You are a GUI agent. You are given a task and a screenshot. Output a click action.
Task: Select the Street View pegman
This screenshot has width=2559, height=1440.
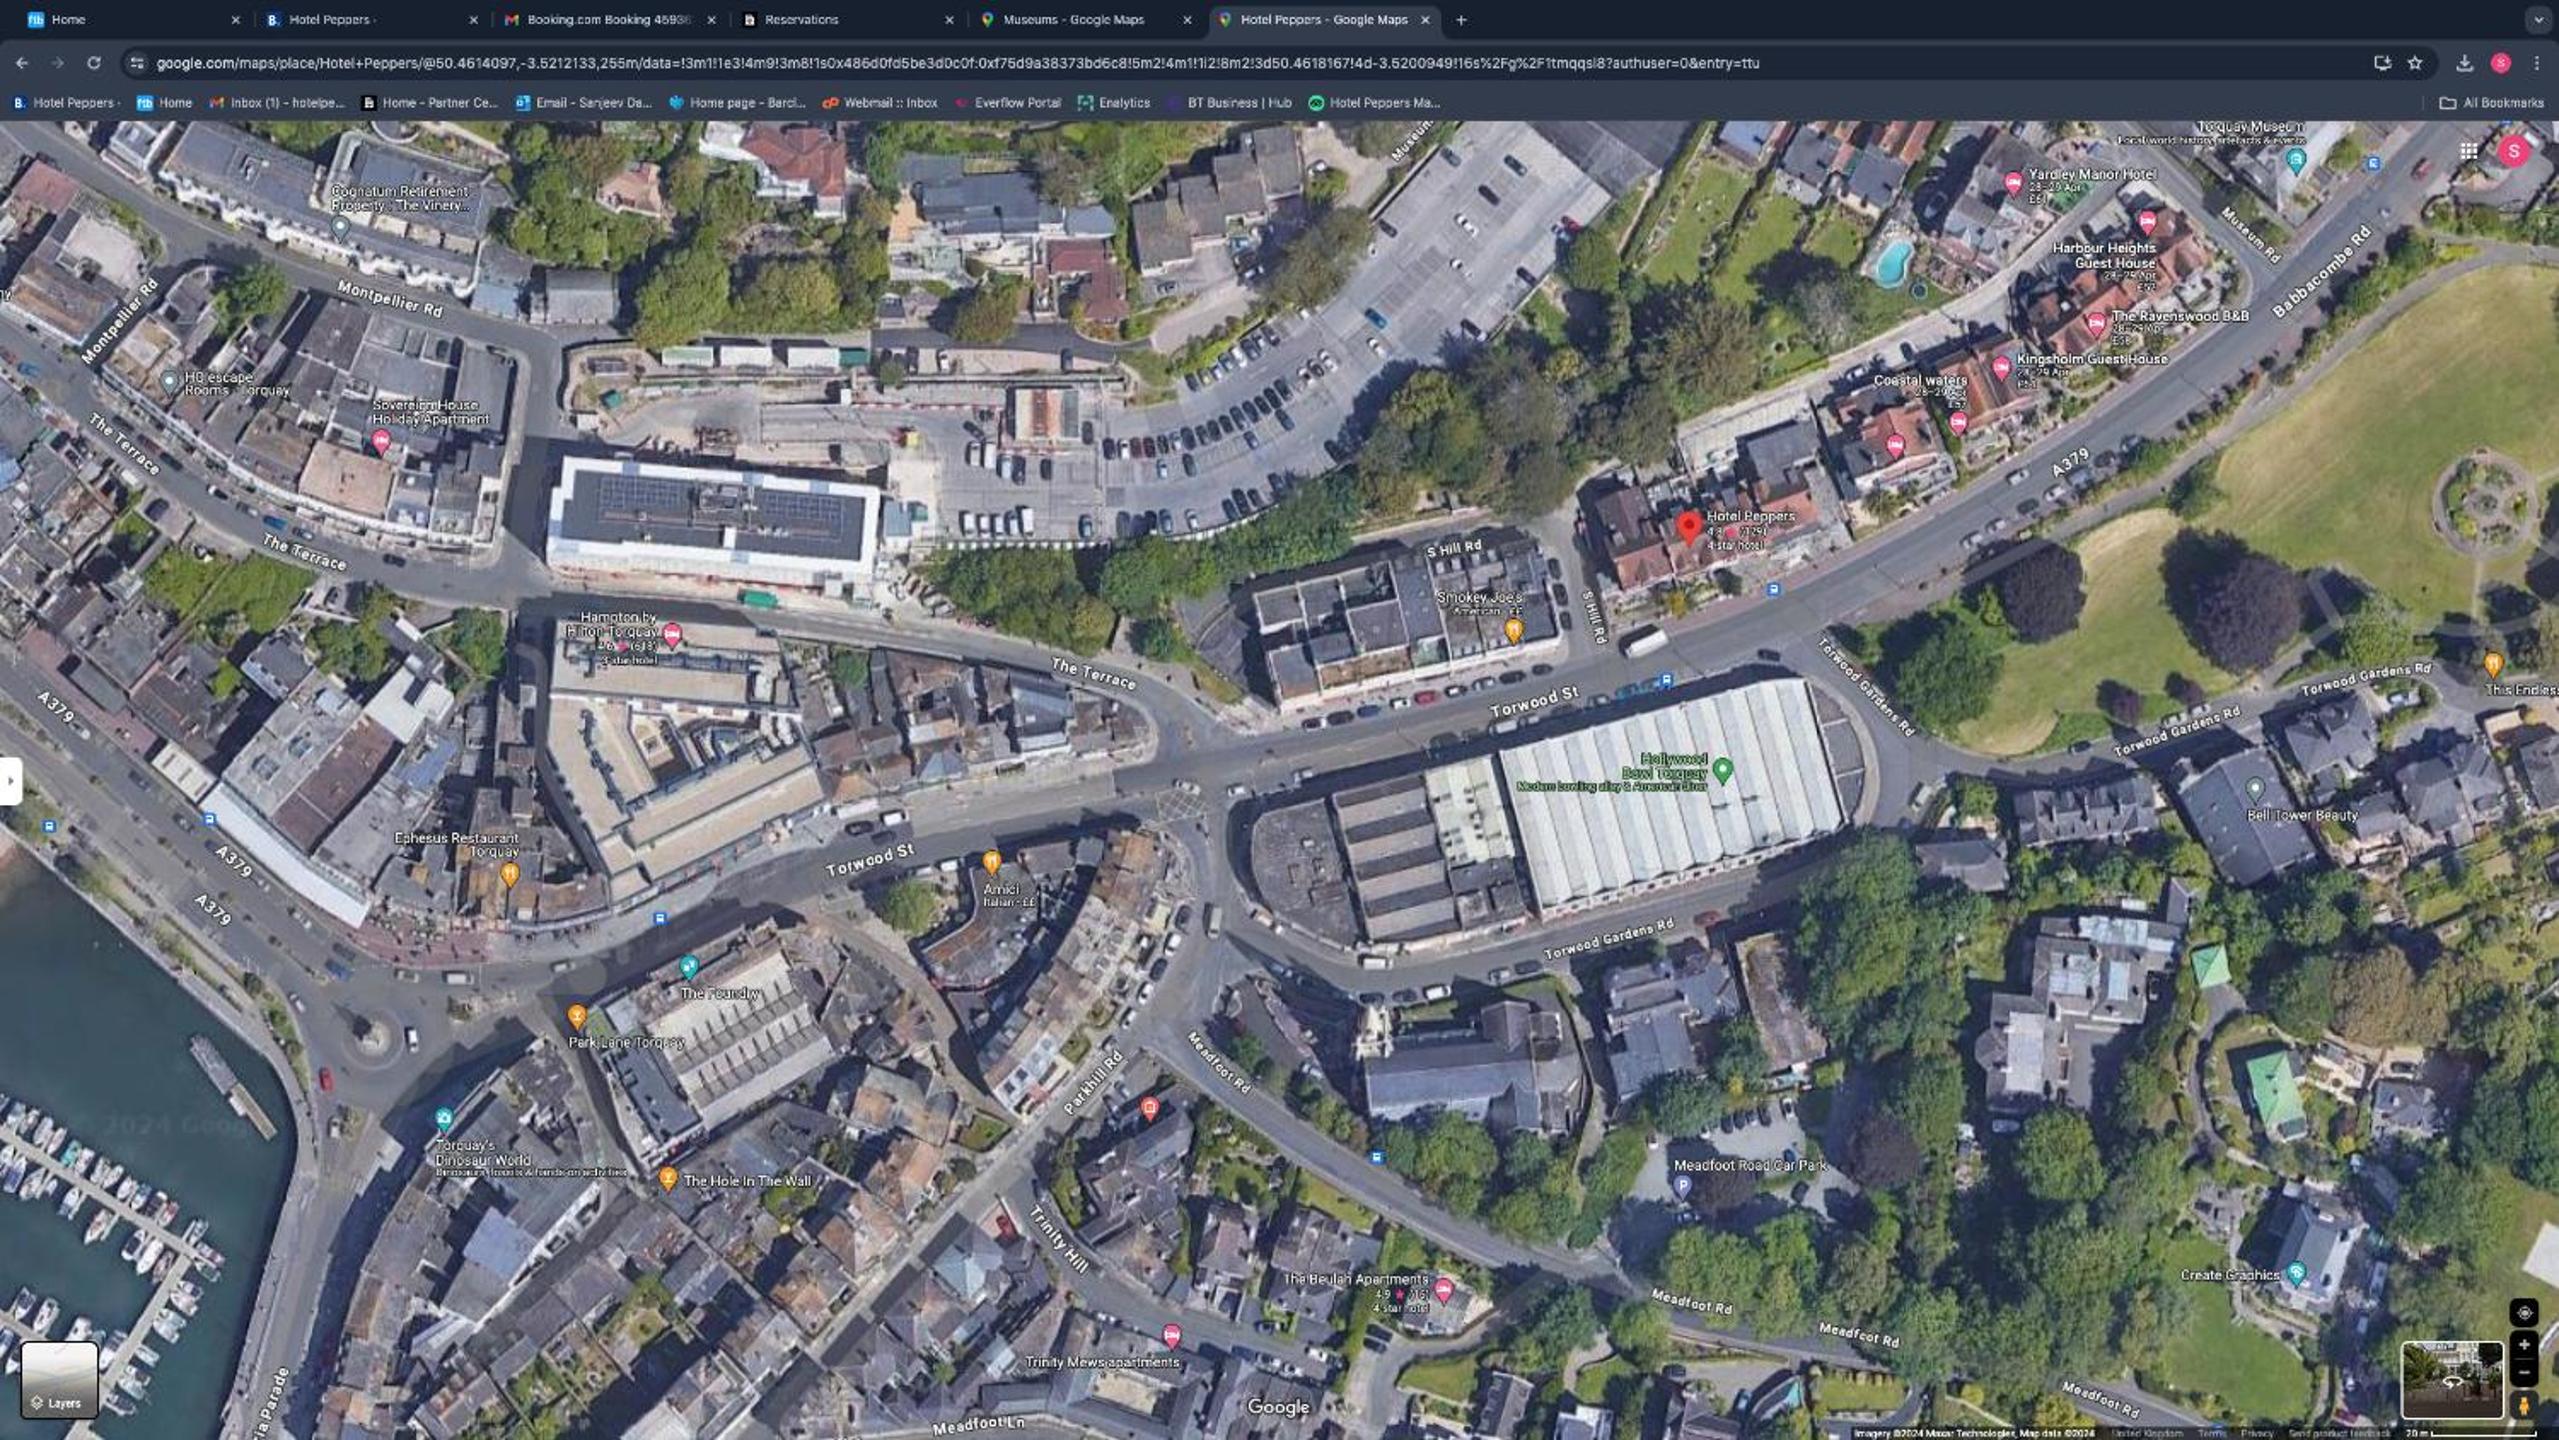coord(2523,1405)
